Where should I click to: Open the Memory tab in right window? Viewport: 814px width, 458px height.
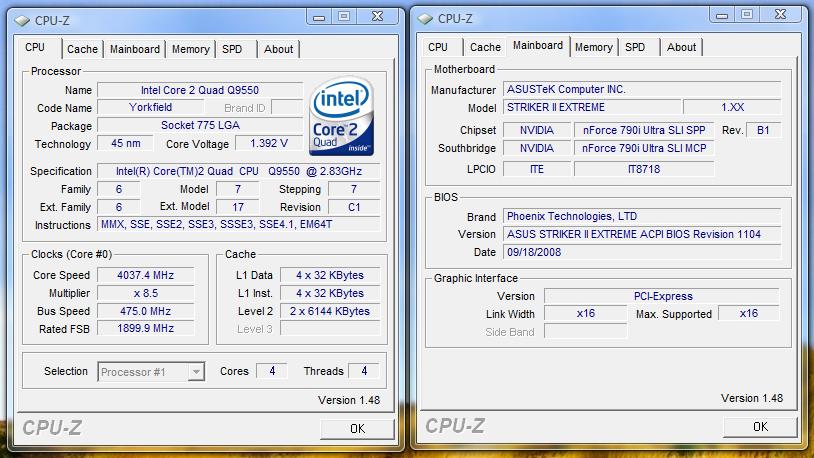pos(593,47)
